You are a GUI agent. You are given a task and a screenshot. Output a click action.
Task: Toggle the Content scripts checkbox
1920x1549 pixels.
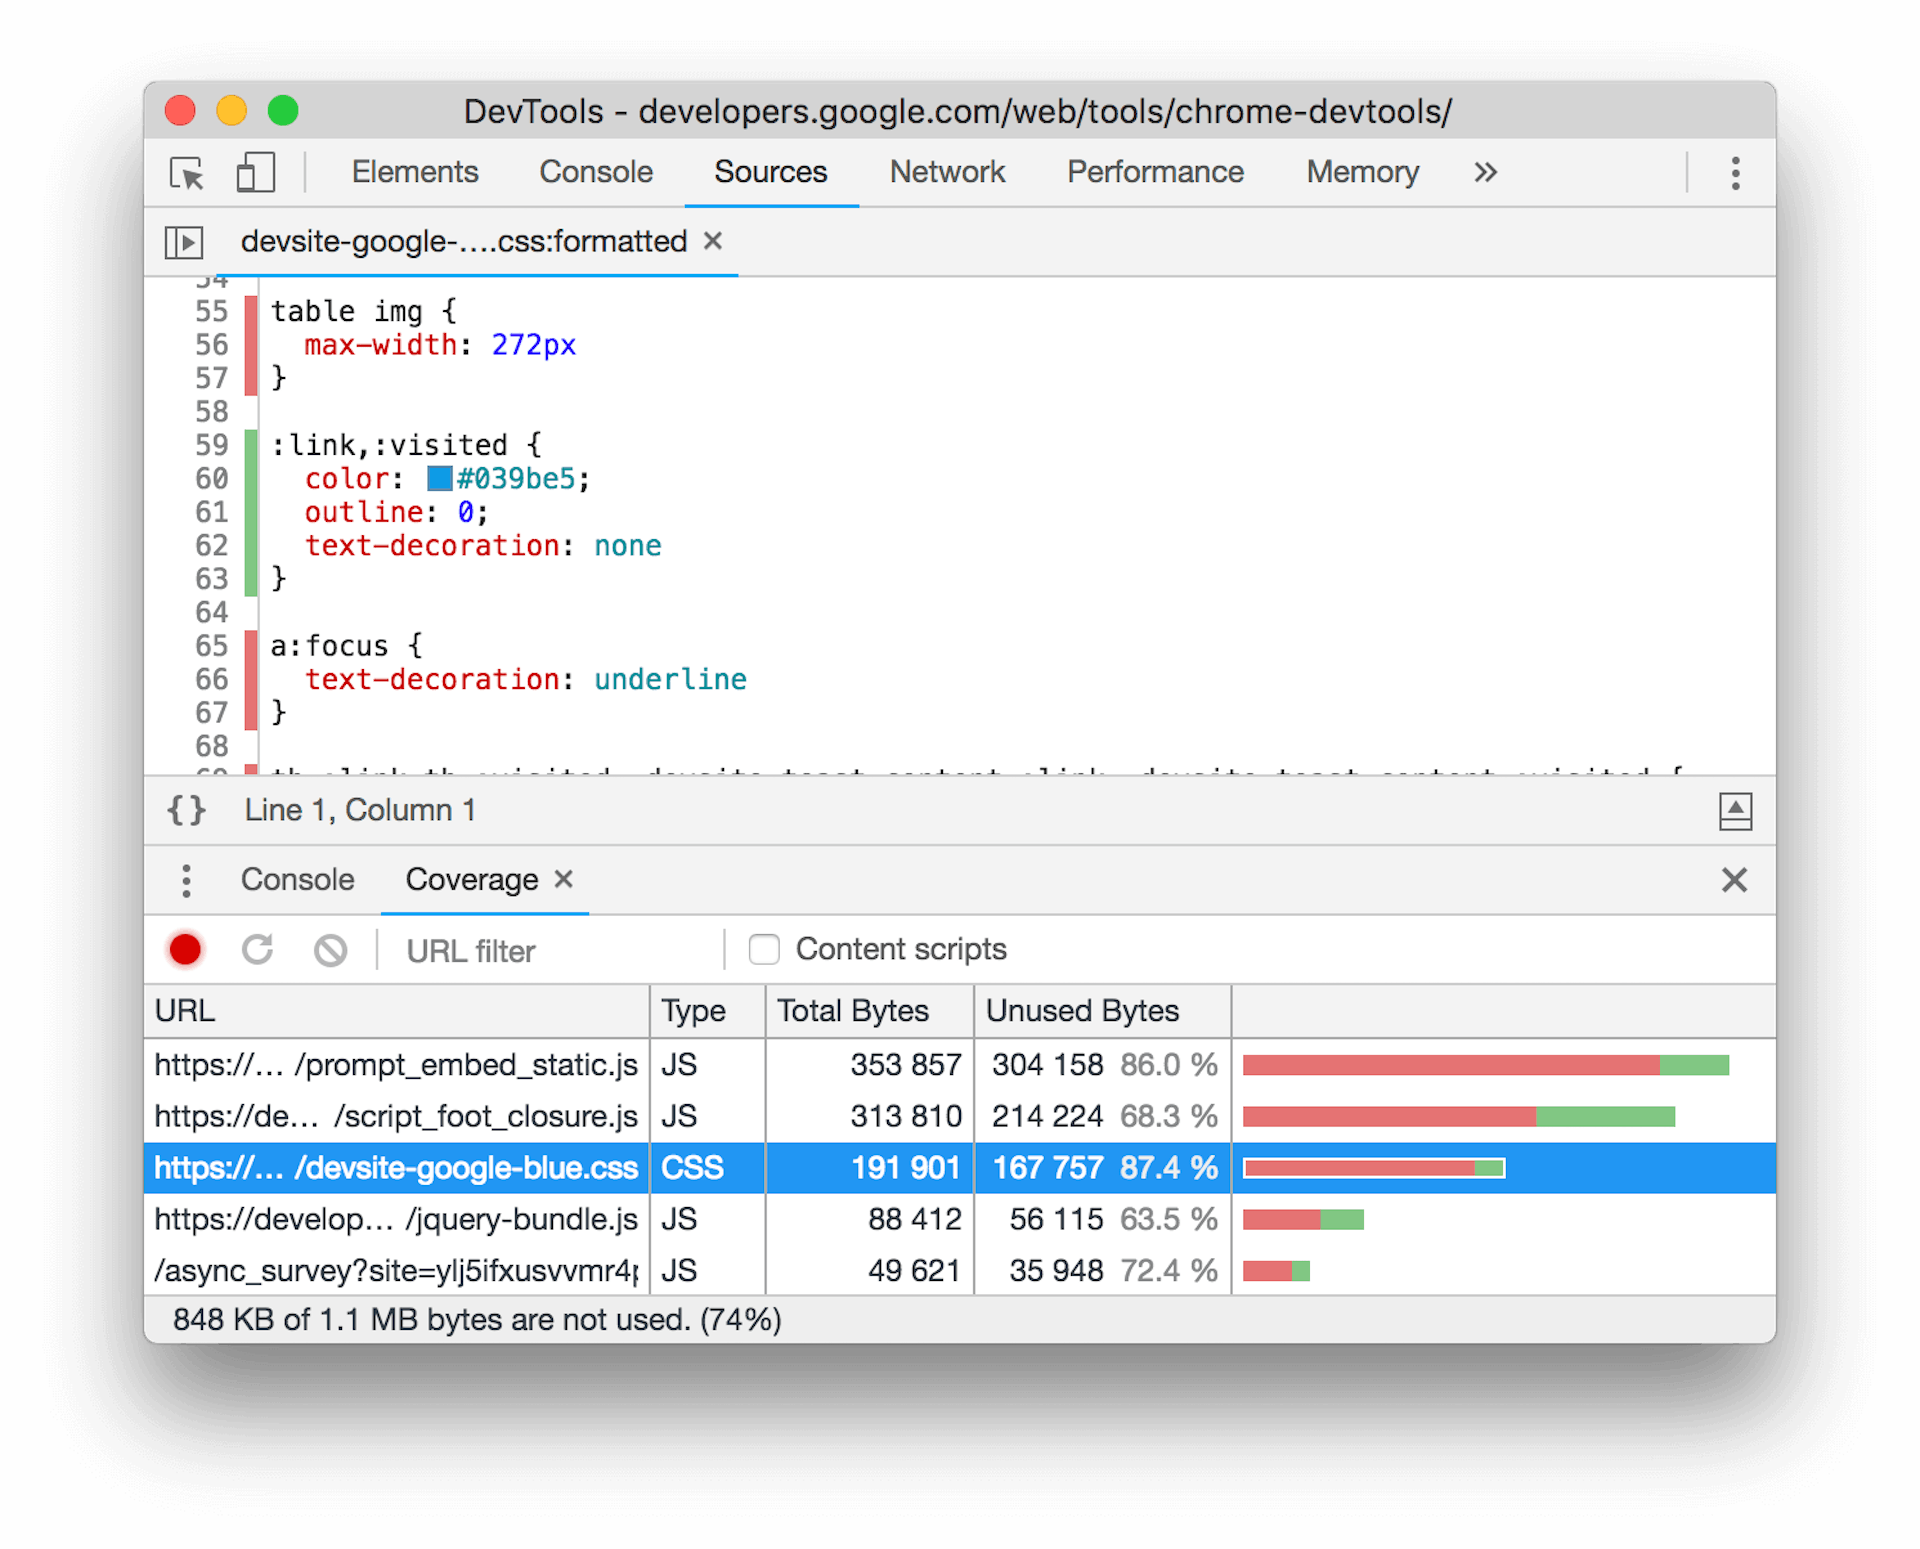(762, 948)
